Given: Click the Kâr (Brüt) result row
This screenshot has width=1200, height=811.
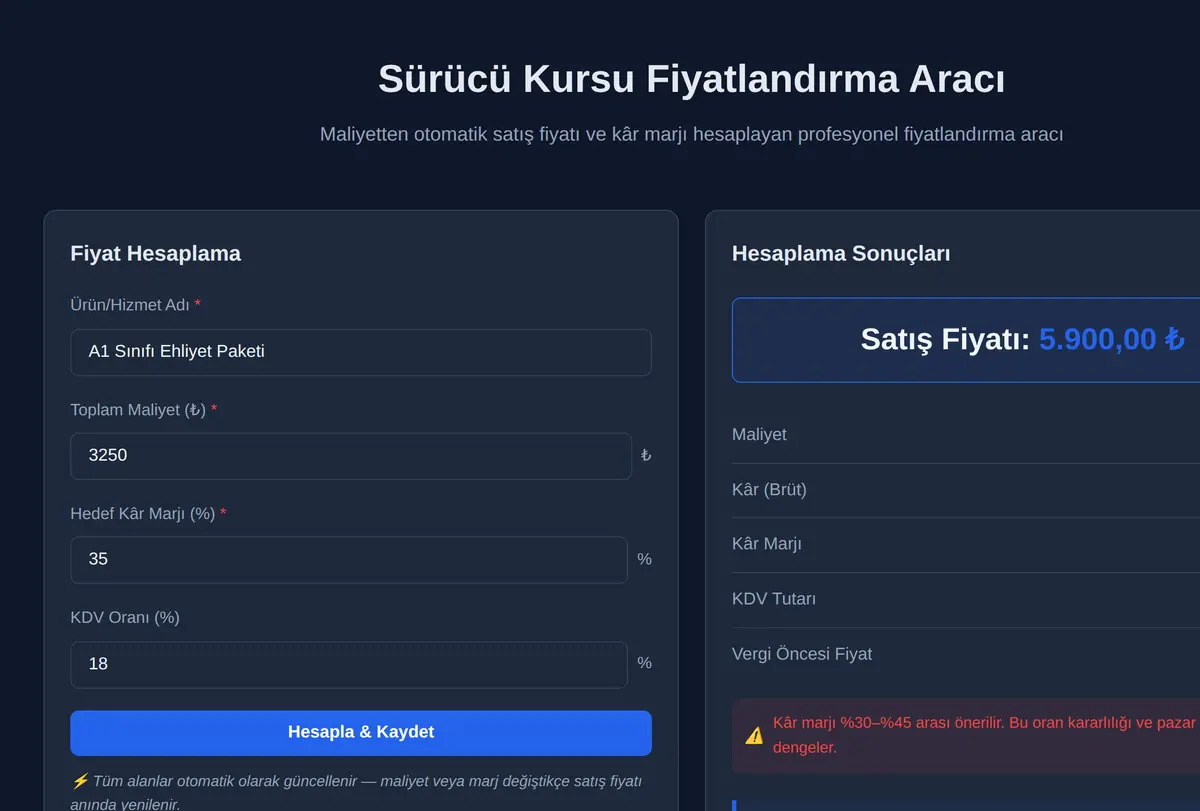Looking at the screenshot, I should [966, 490].
